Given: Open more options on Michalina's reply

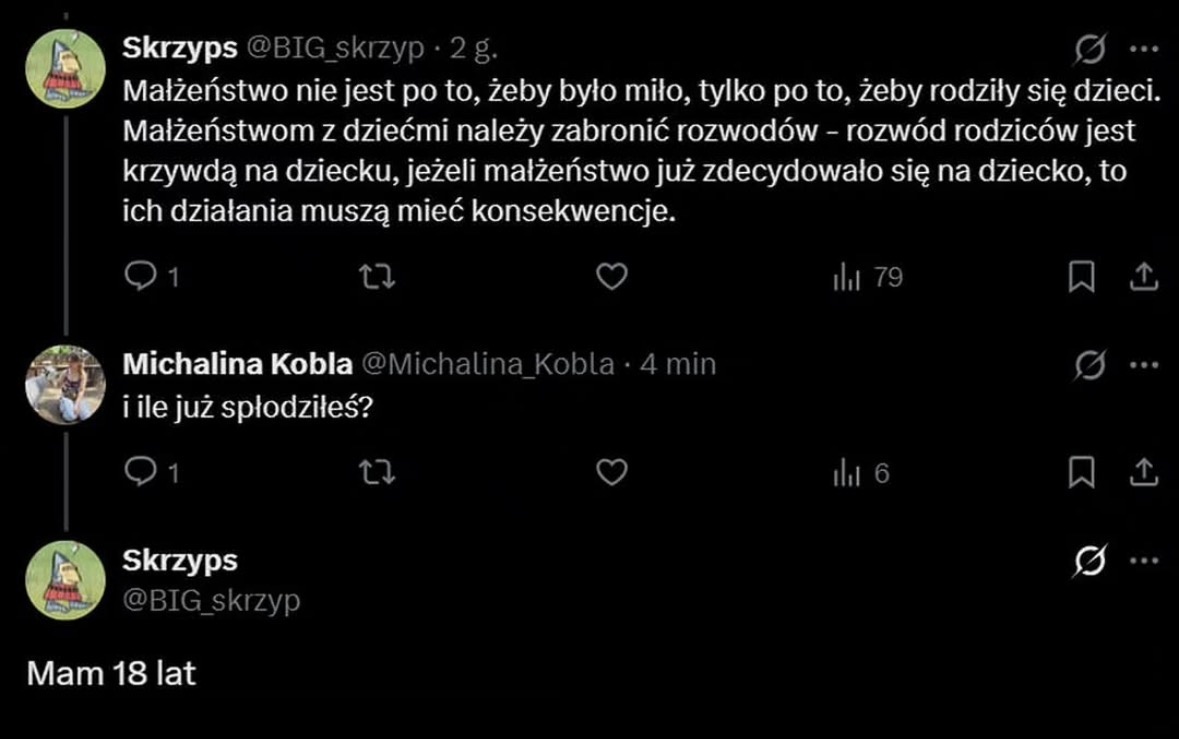Looking at the screenshot, I should pyautogui.click(x=1141, y=366).
